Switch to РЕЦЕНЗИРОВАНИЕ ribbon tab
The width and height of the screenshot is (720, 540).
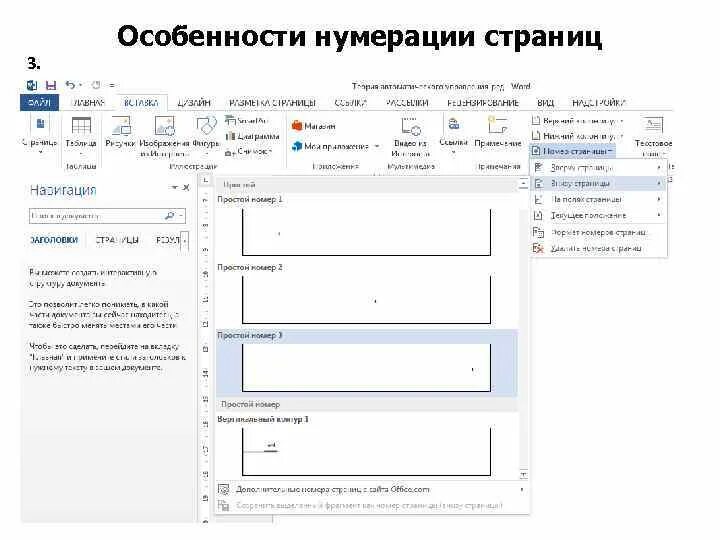click(483, 102)
